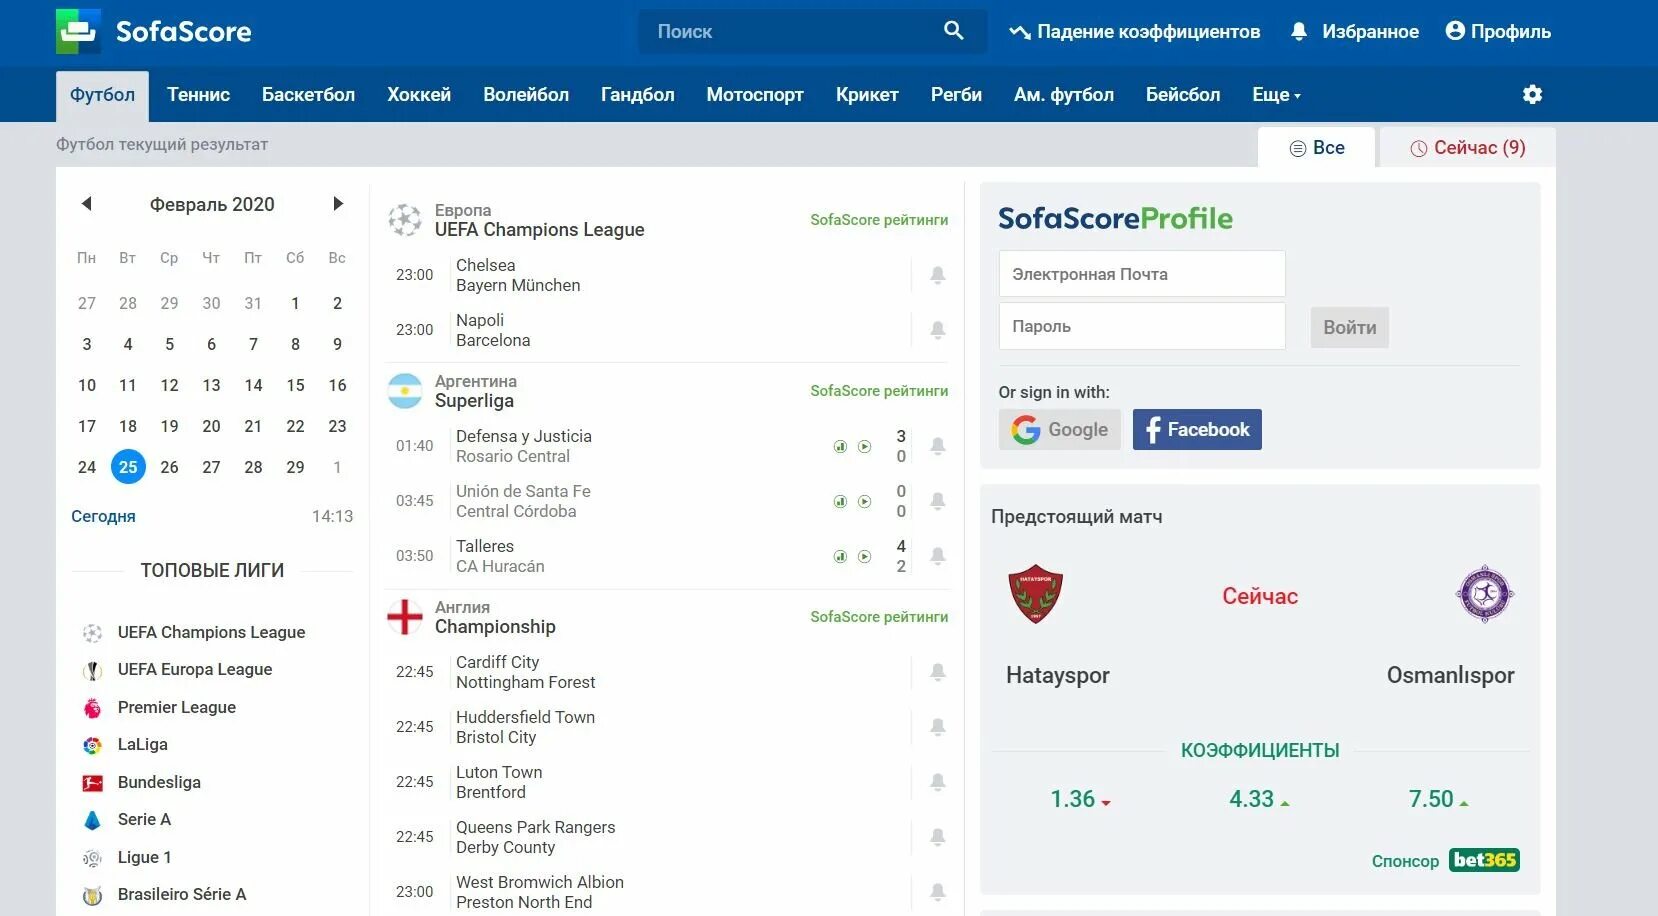Click the 7.50 away win odds
Viewport: 1658px width, 916px height.
(x=1438, y=799)
